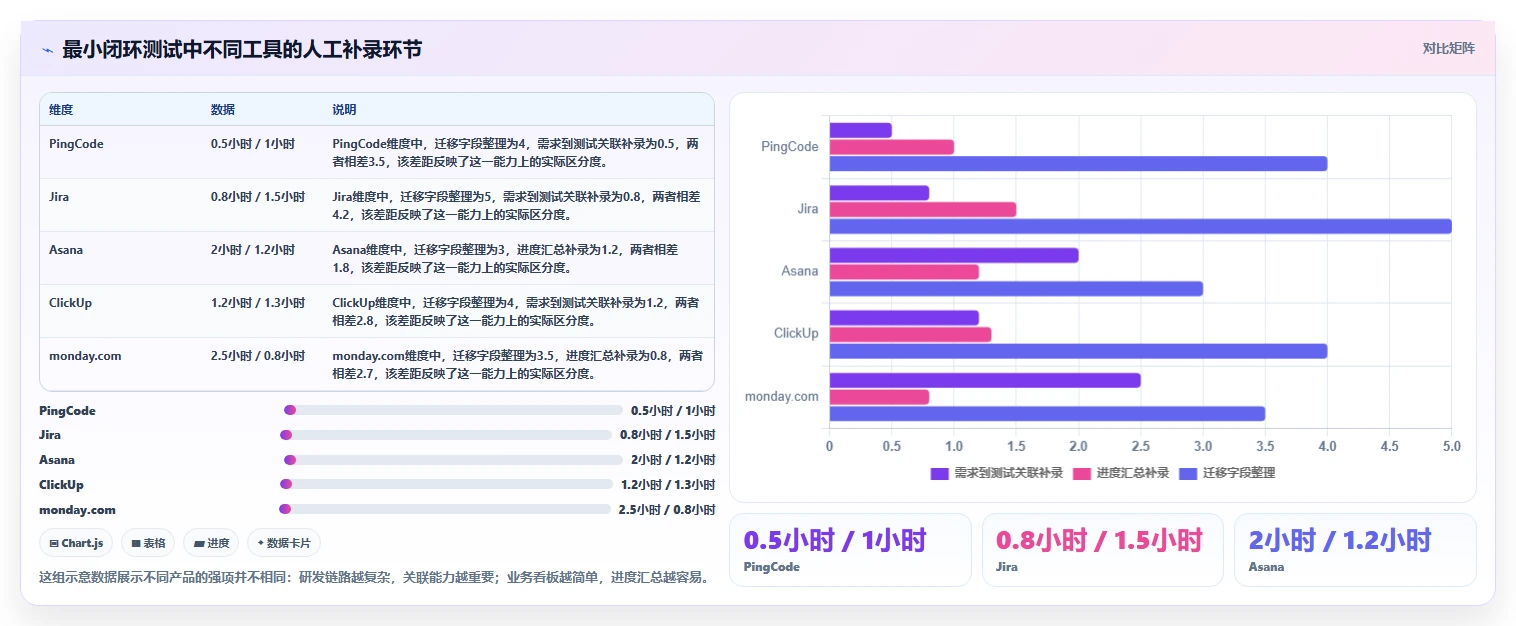The height and width of the screenshot is (626, 1516).
Task: Click table value 2.5小时 / 0.8小时
Action: [258, 356]
